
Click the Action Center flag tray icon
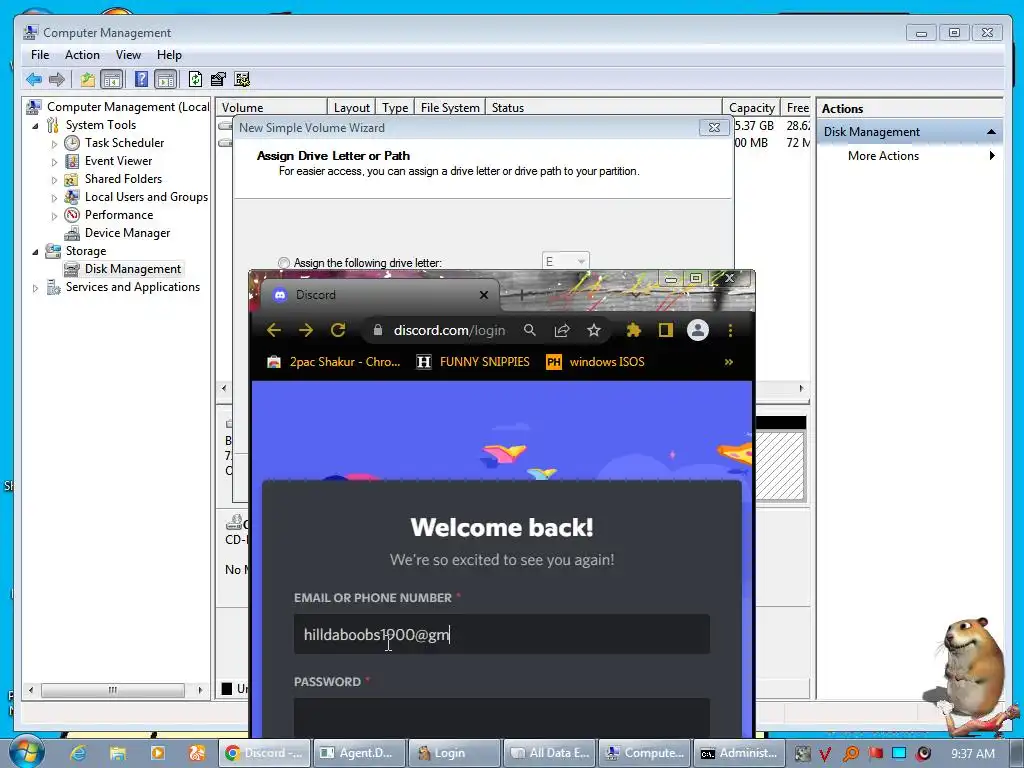tap(876, 754)
